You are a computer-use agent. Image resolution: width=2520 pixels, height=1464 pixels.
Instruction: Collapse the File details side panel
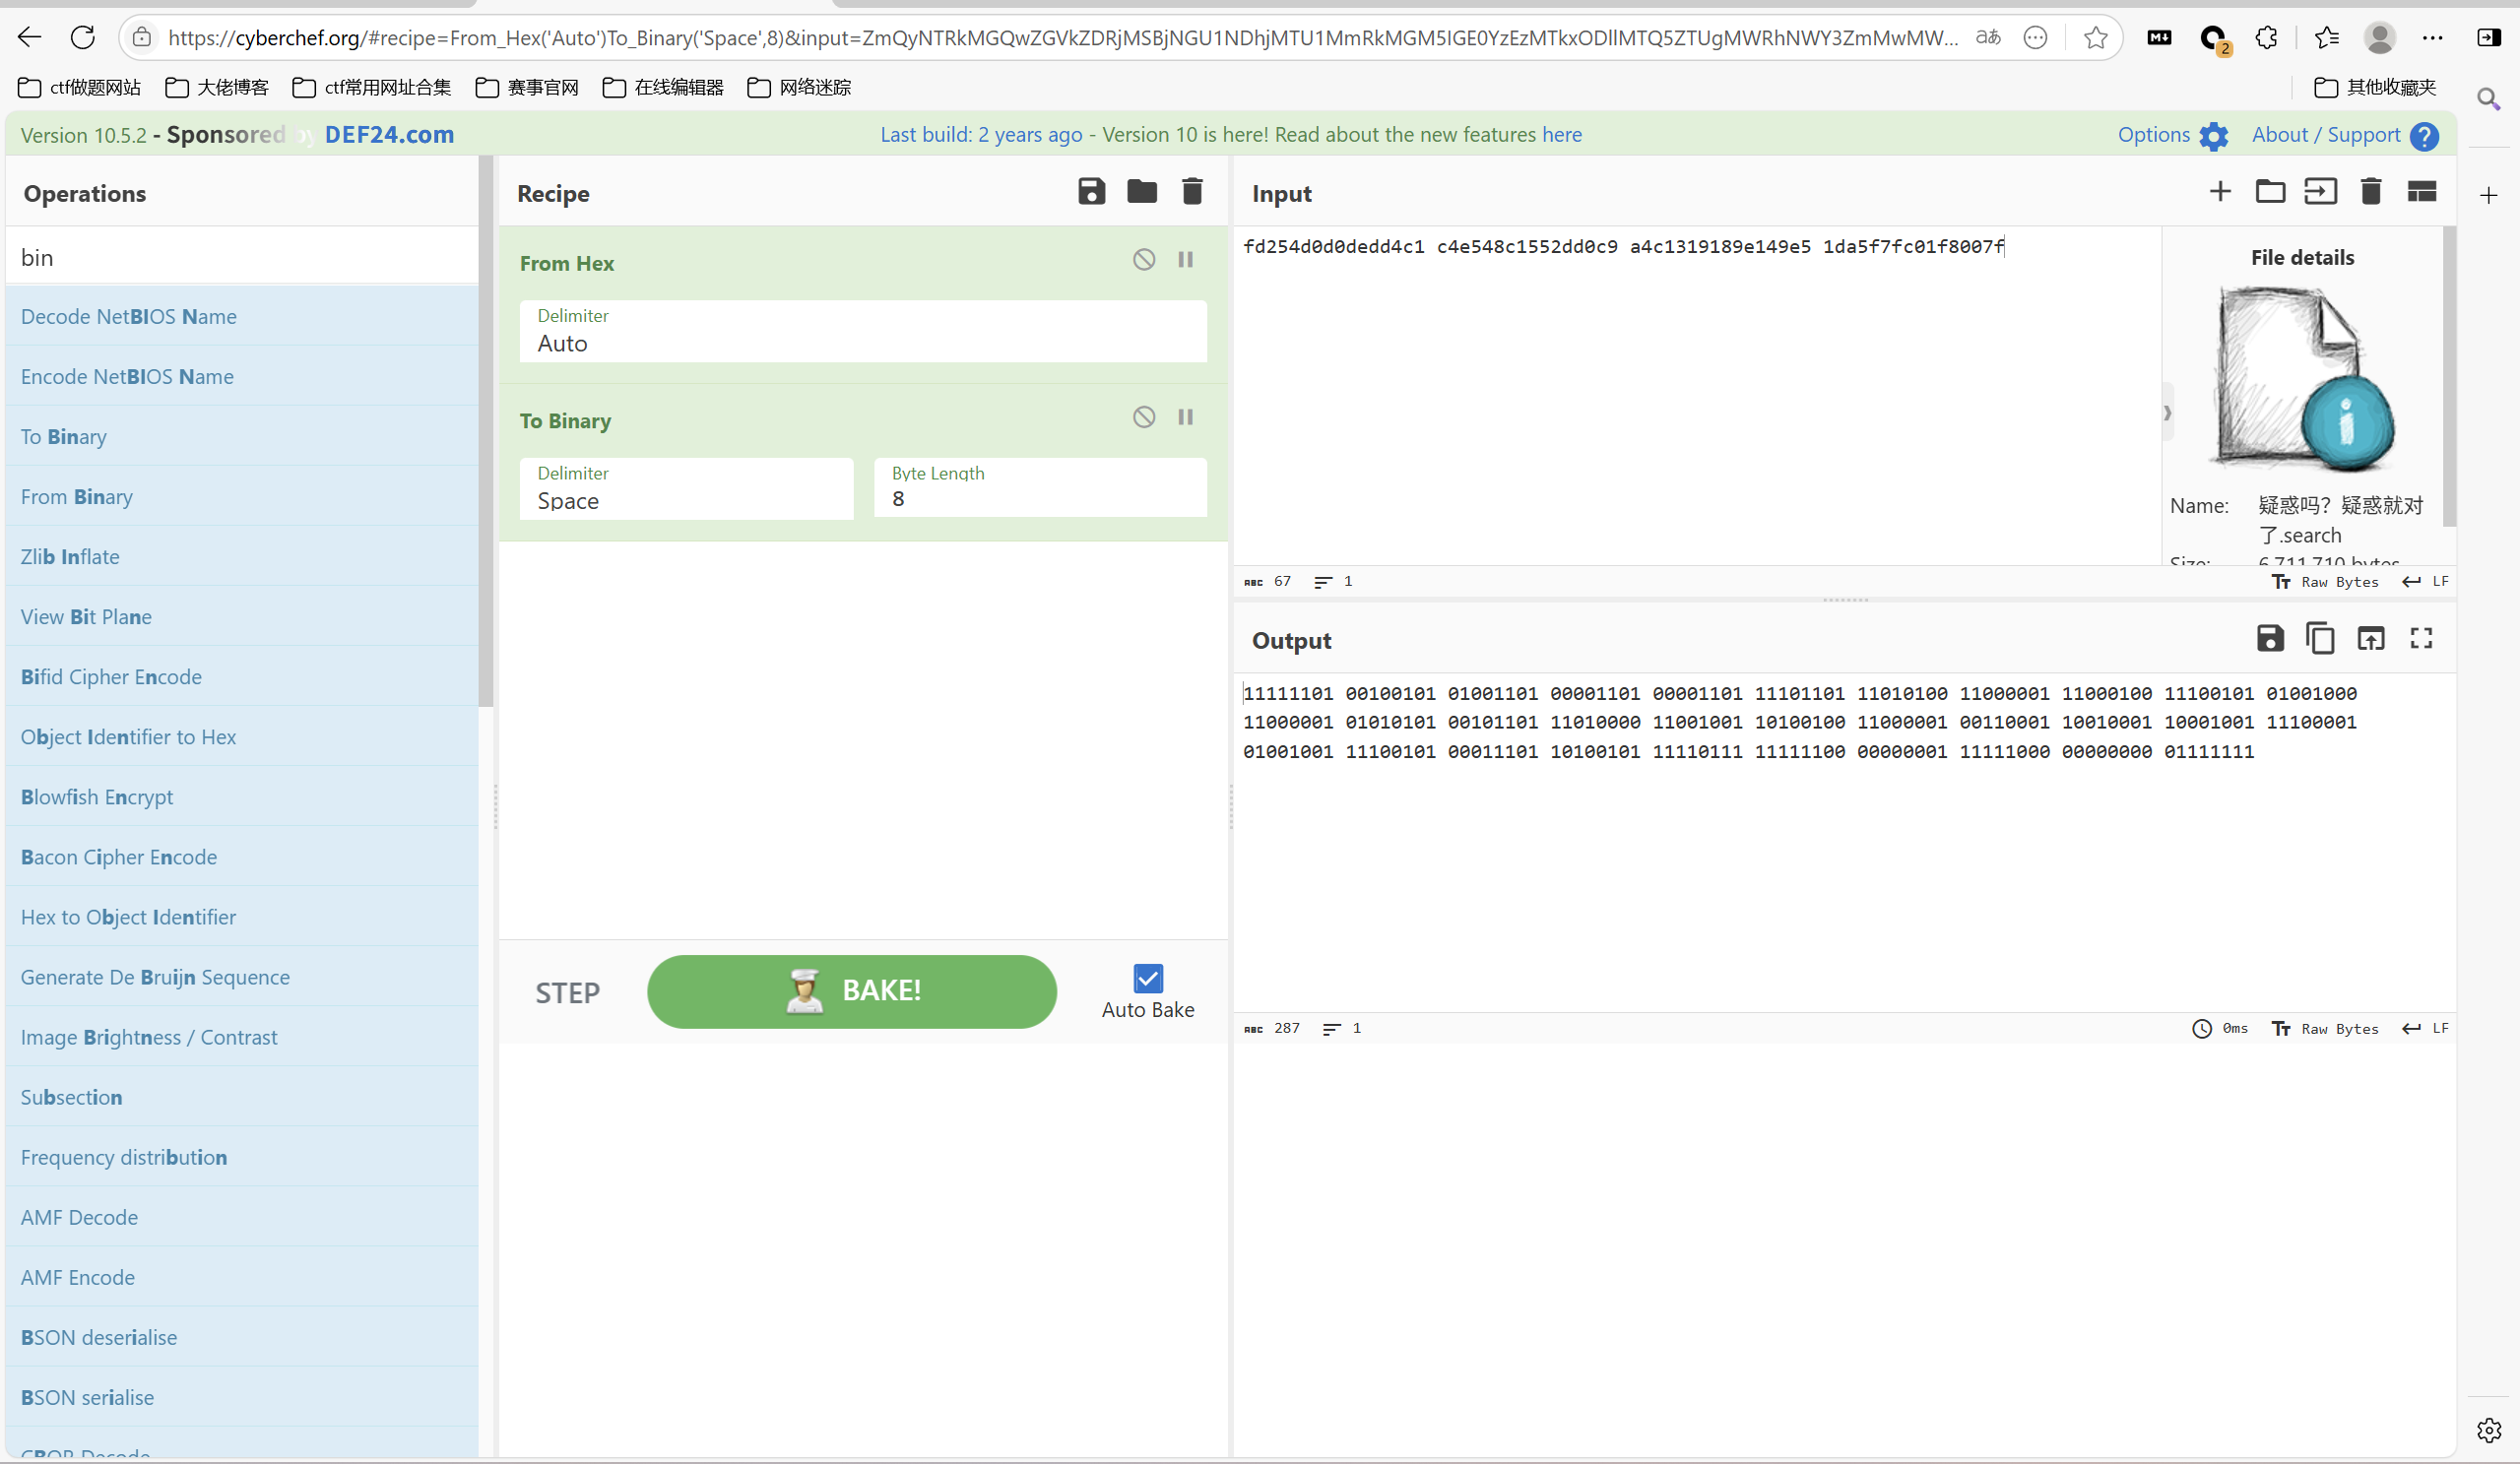tap(2167, 412)
